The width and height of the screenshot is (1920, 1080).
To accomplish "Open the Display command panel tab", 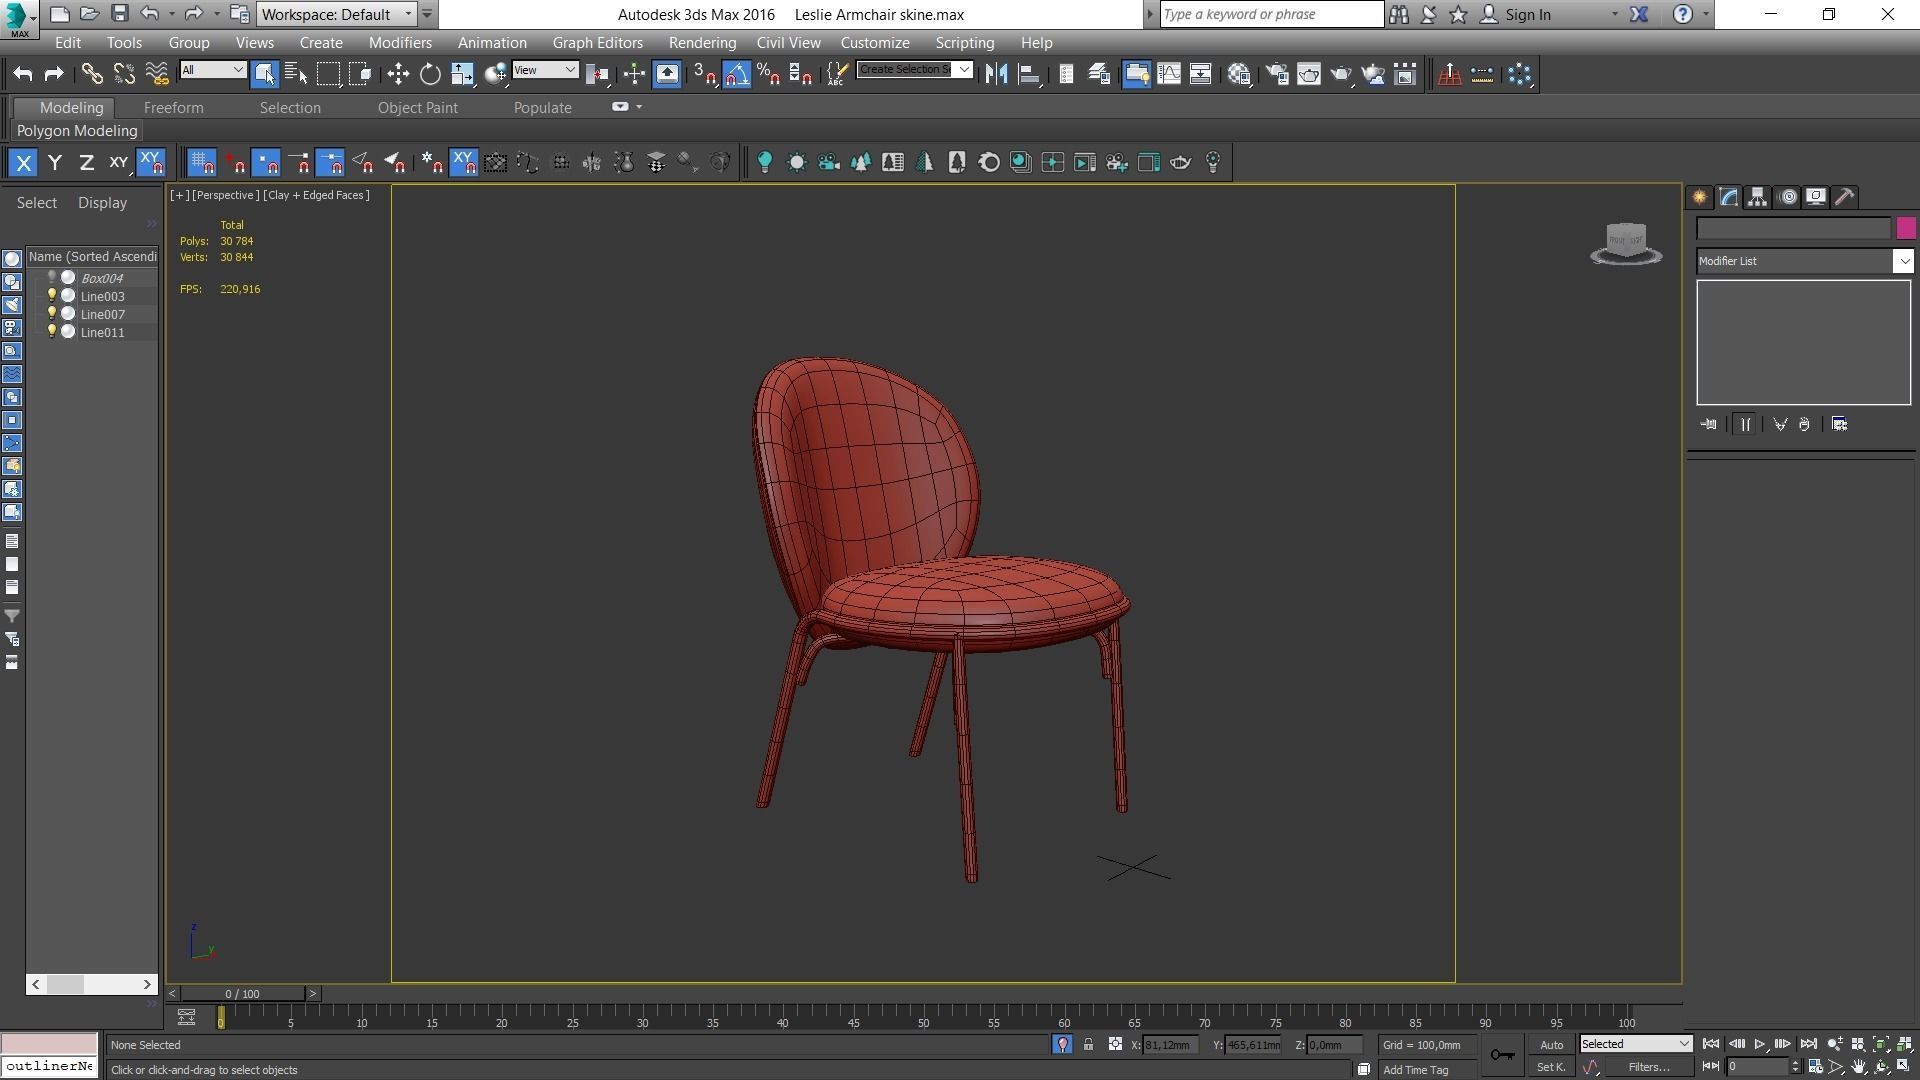I will click(x=1816, y=197).
